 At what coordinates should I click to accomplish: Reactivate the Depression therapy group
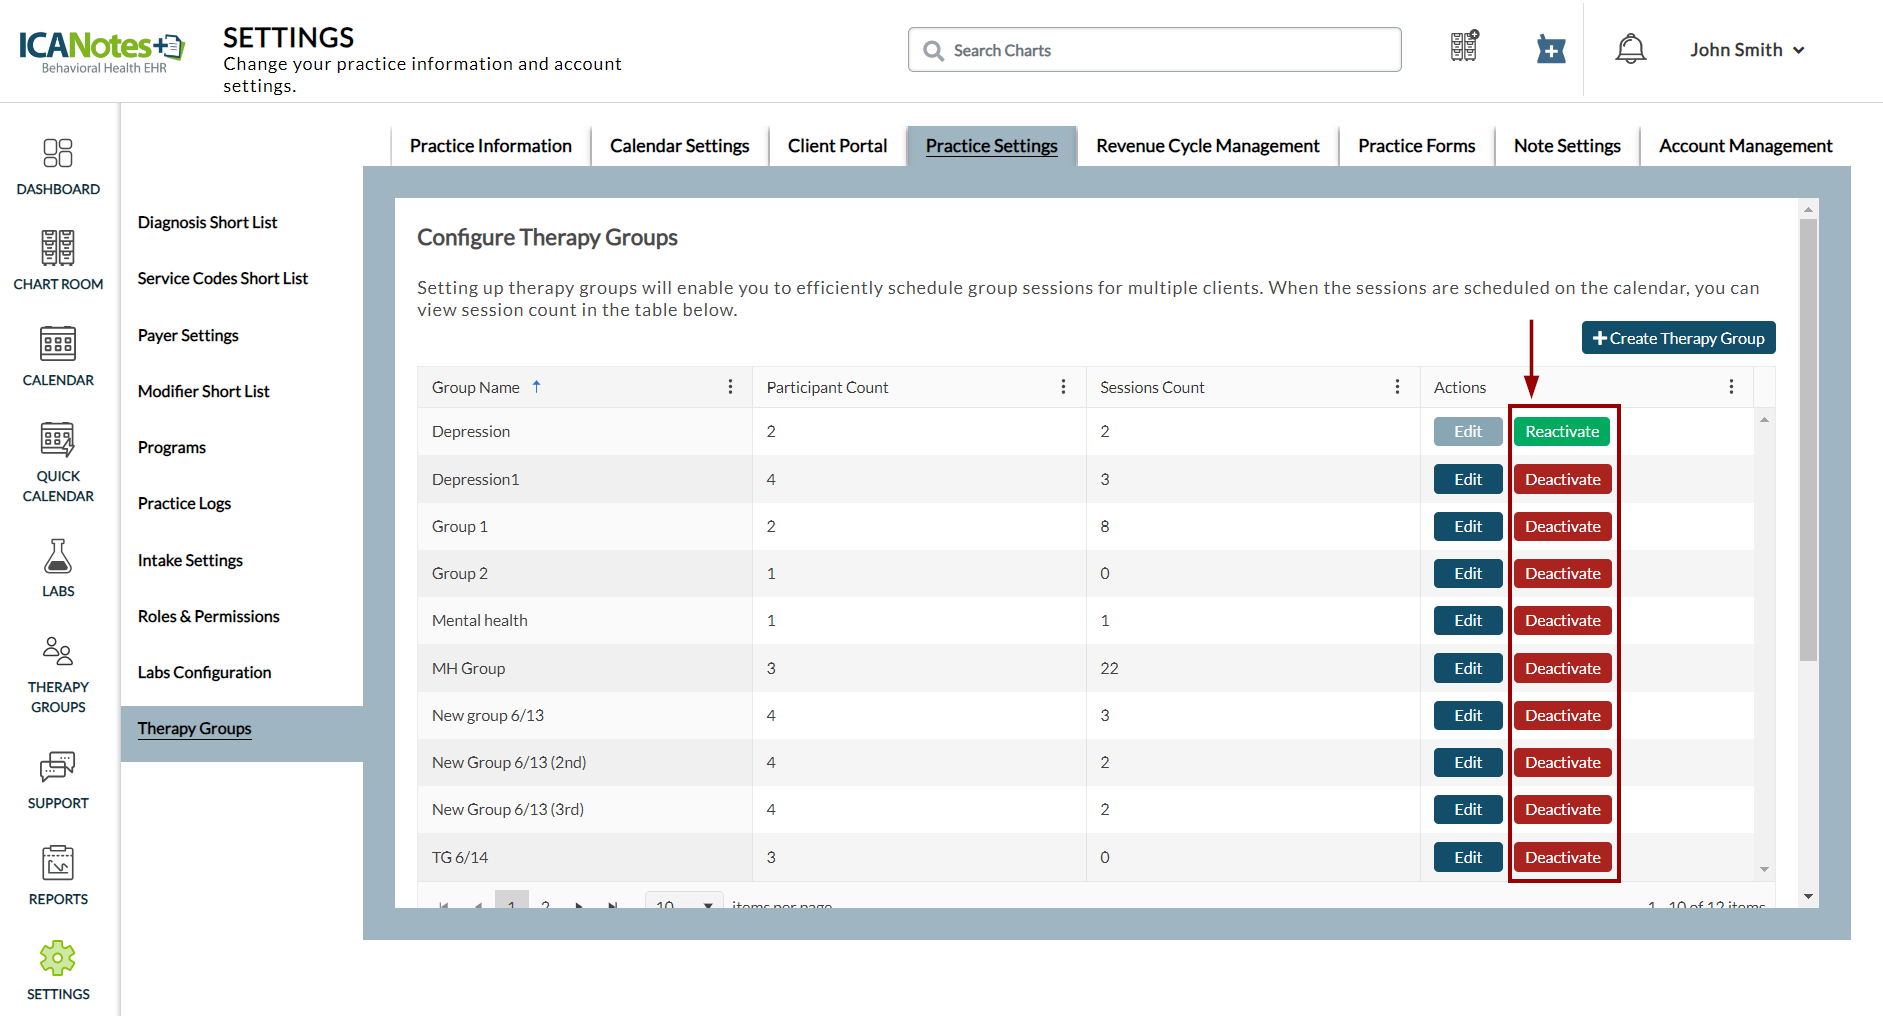coord(1561,432)
